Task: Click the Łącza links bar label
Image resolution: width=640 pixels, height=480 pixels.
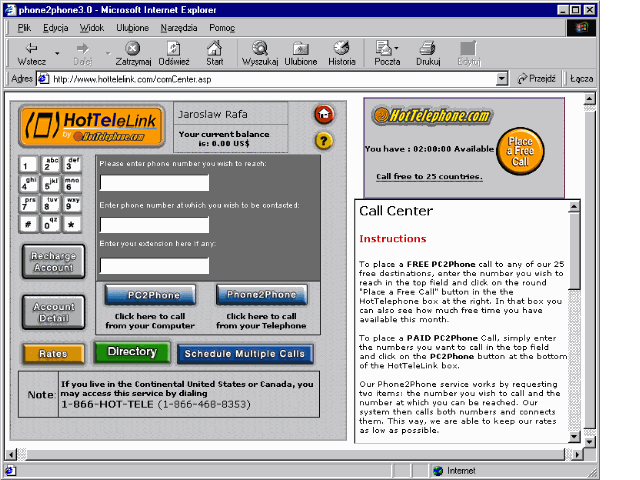Action: [582, 79]
